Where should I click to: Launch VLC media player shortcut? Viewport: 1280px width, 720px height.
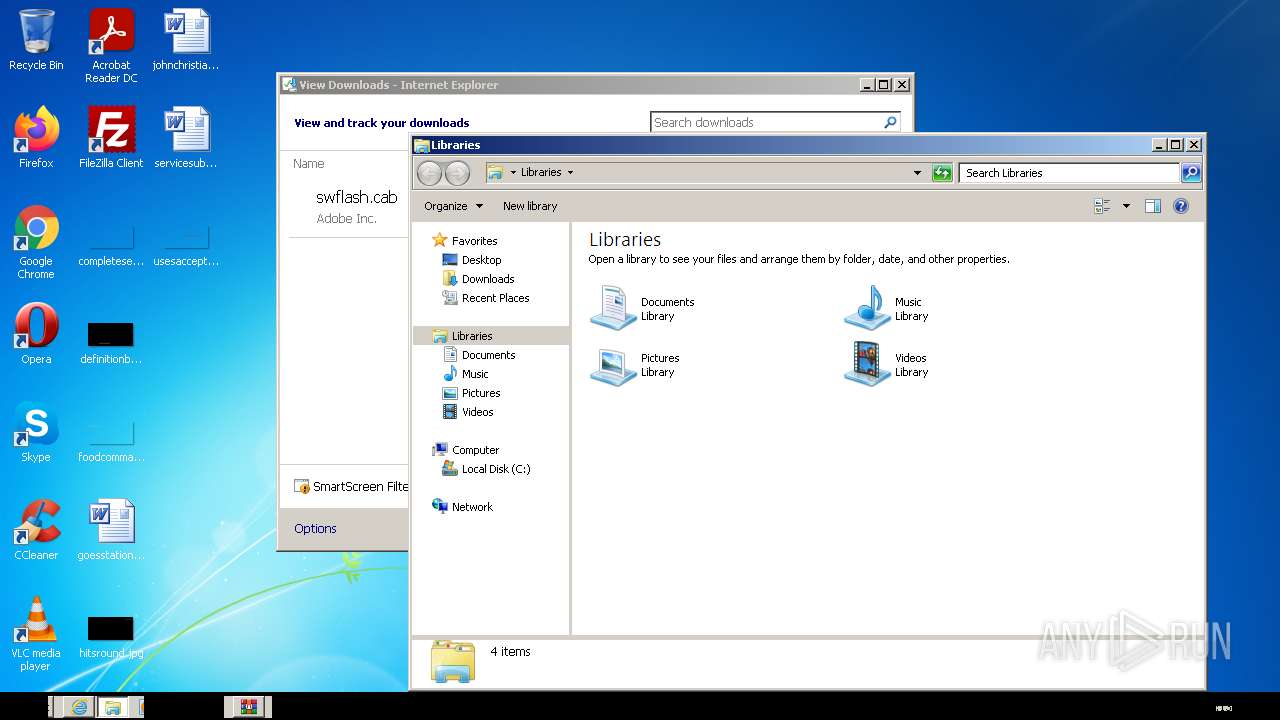point(36,634)
